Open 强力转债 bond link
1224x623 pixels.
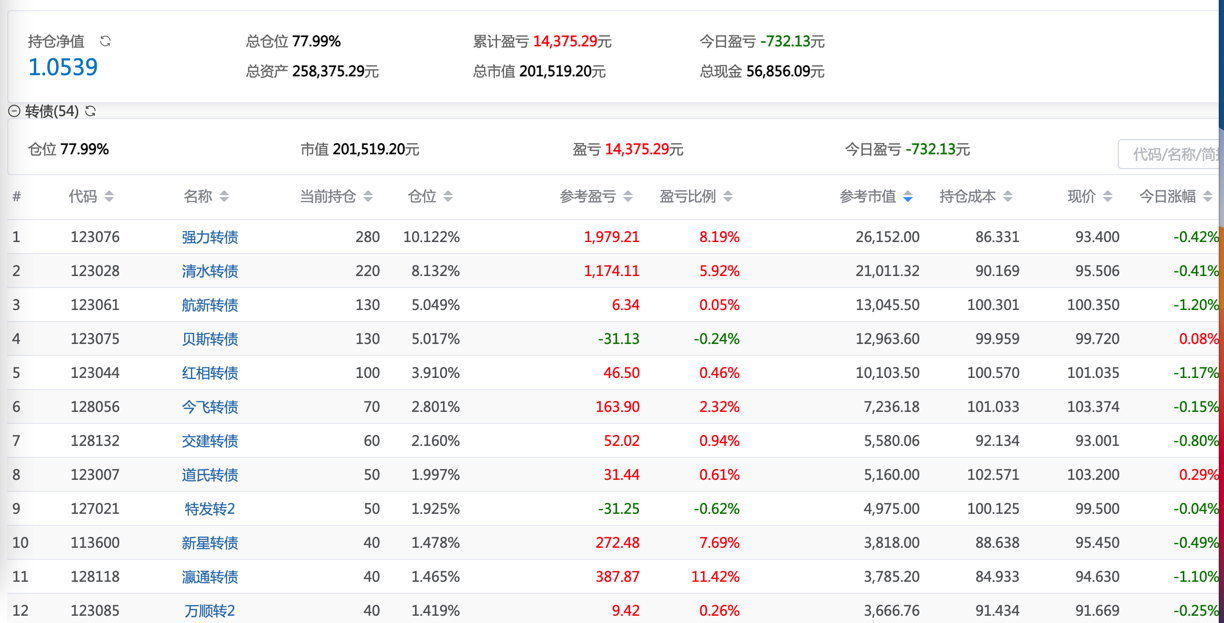(x=210, y=237)
